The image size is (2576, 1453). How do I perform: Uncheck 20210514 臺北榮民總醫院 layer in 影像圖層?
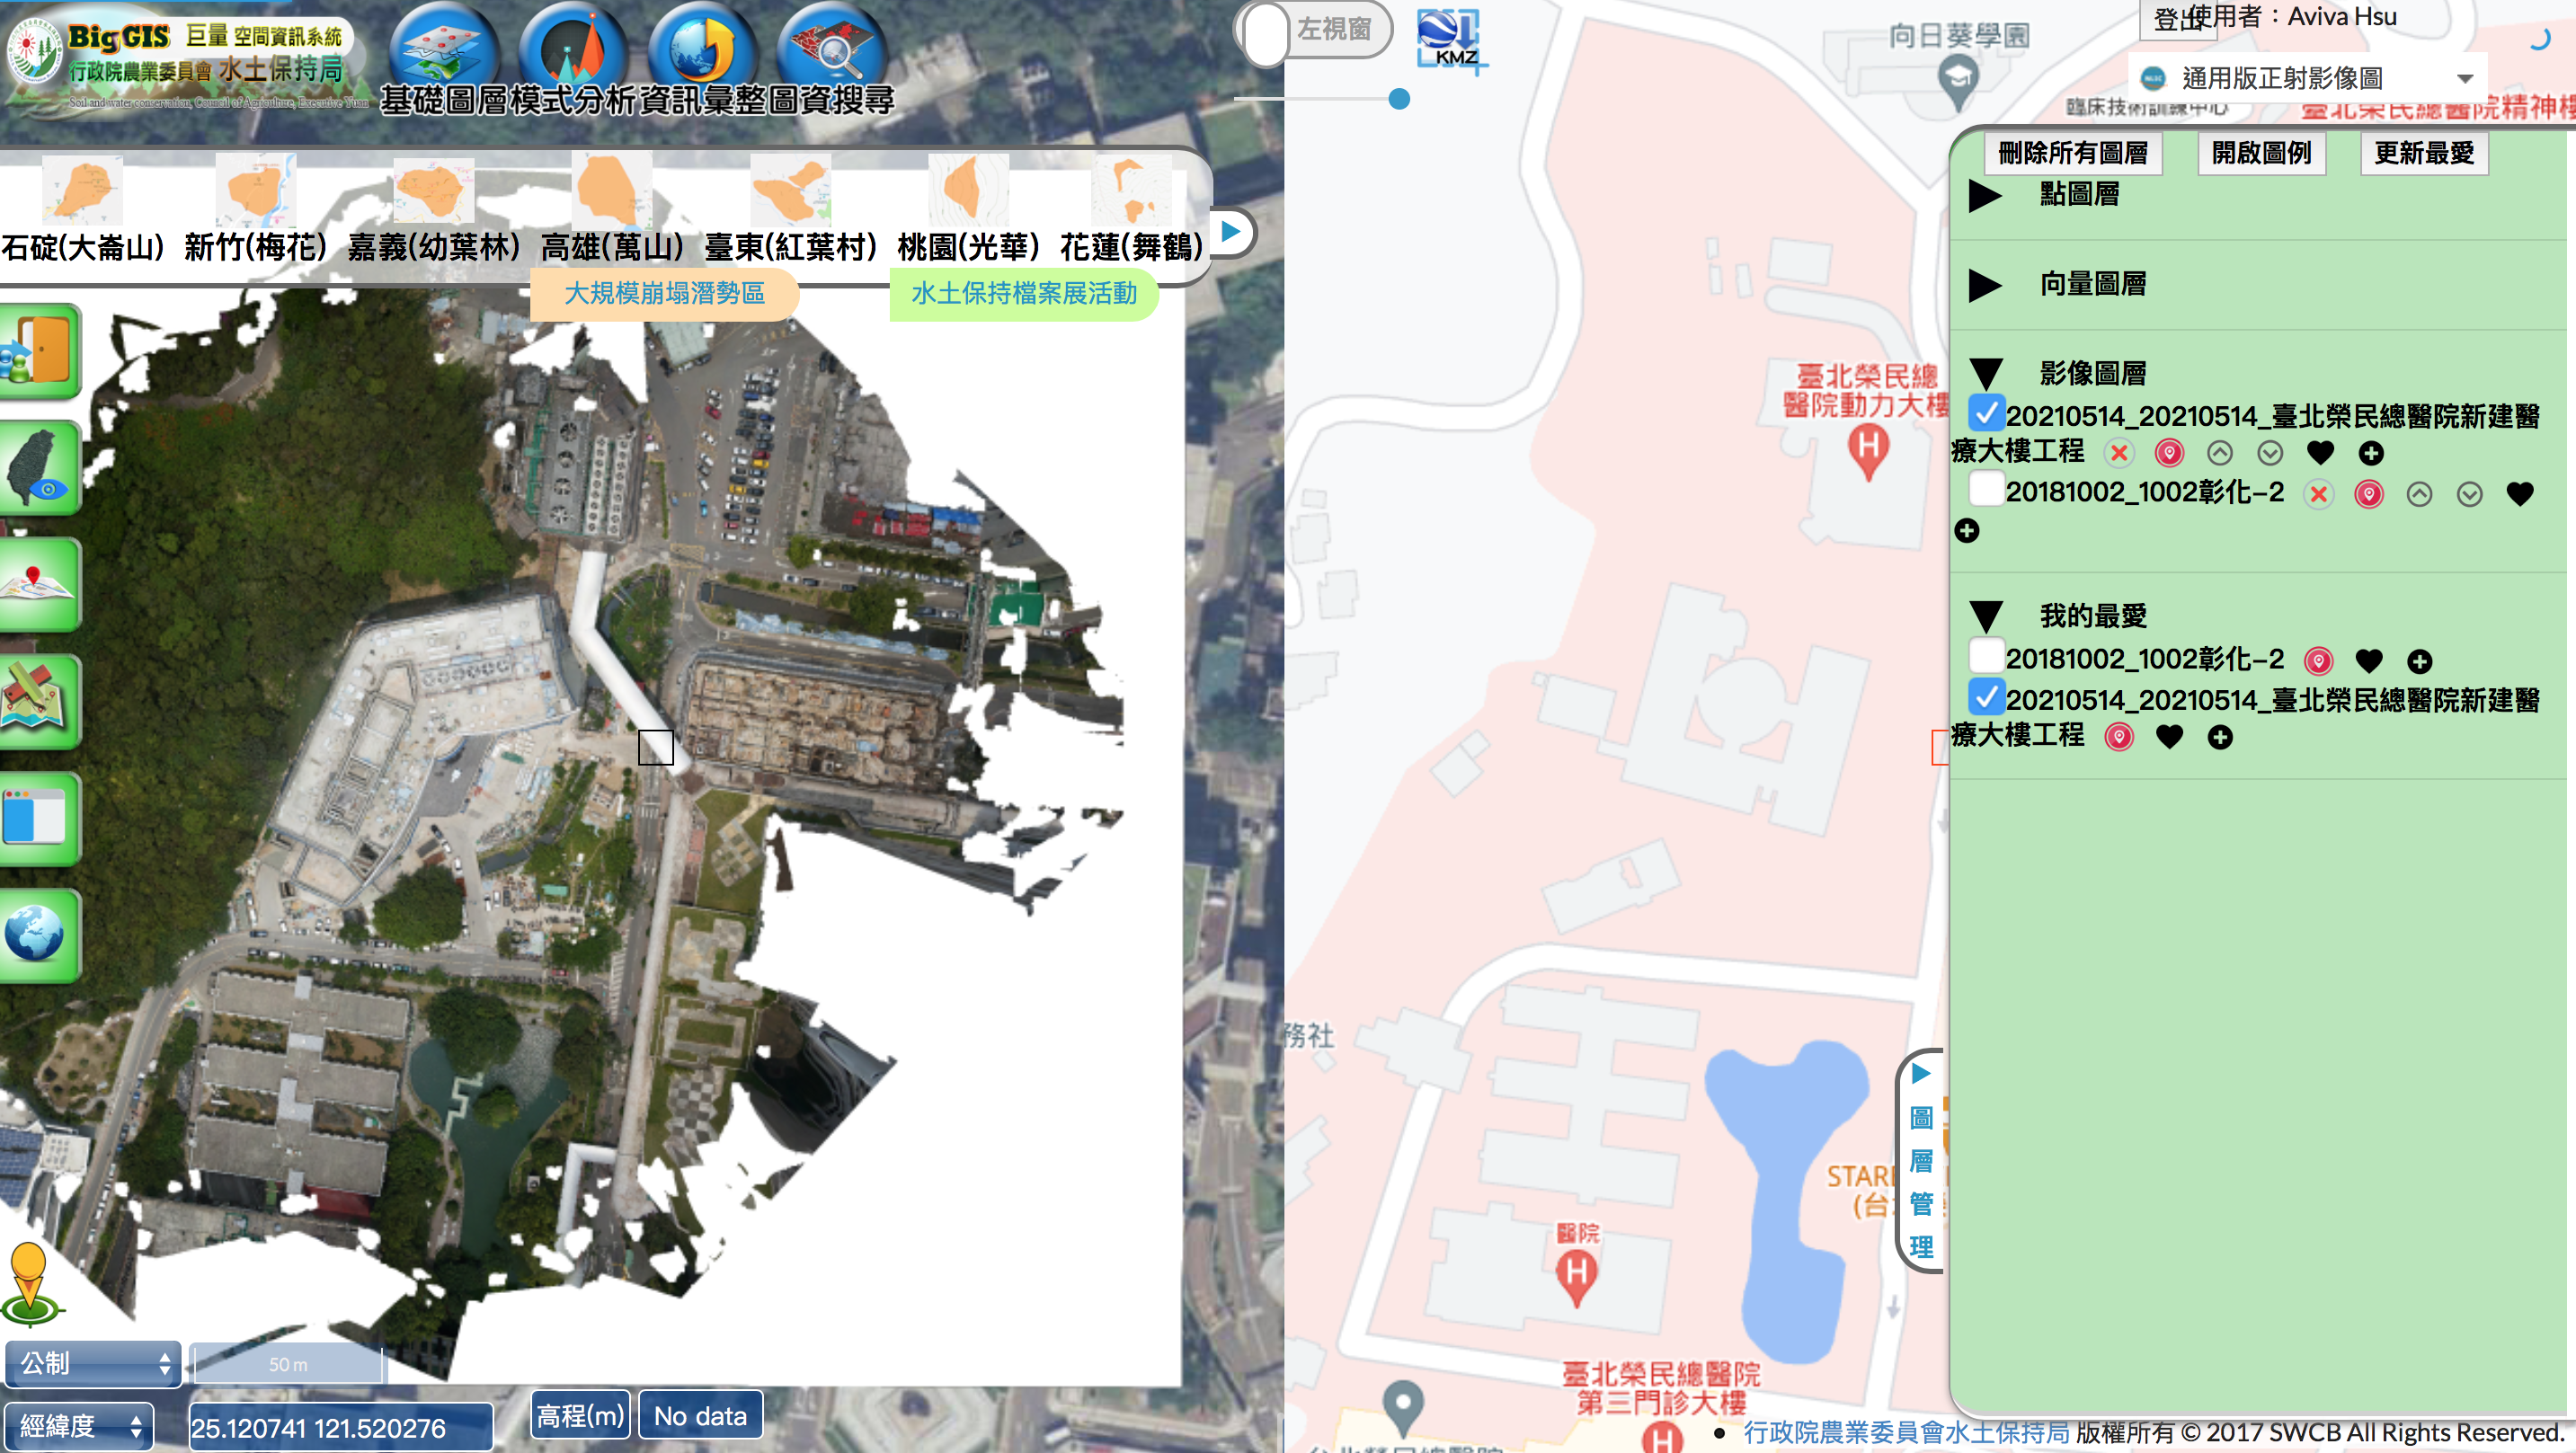coord(1985,413)
